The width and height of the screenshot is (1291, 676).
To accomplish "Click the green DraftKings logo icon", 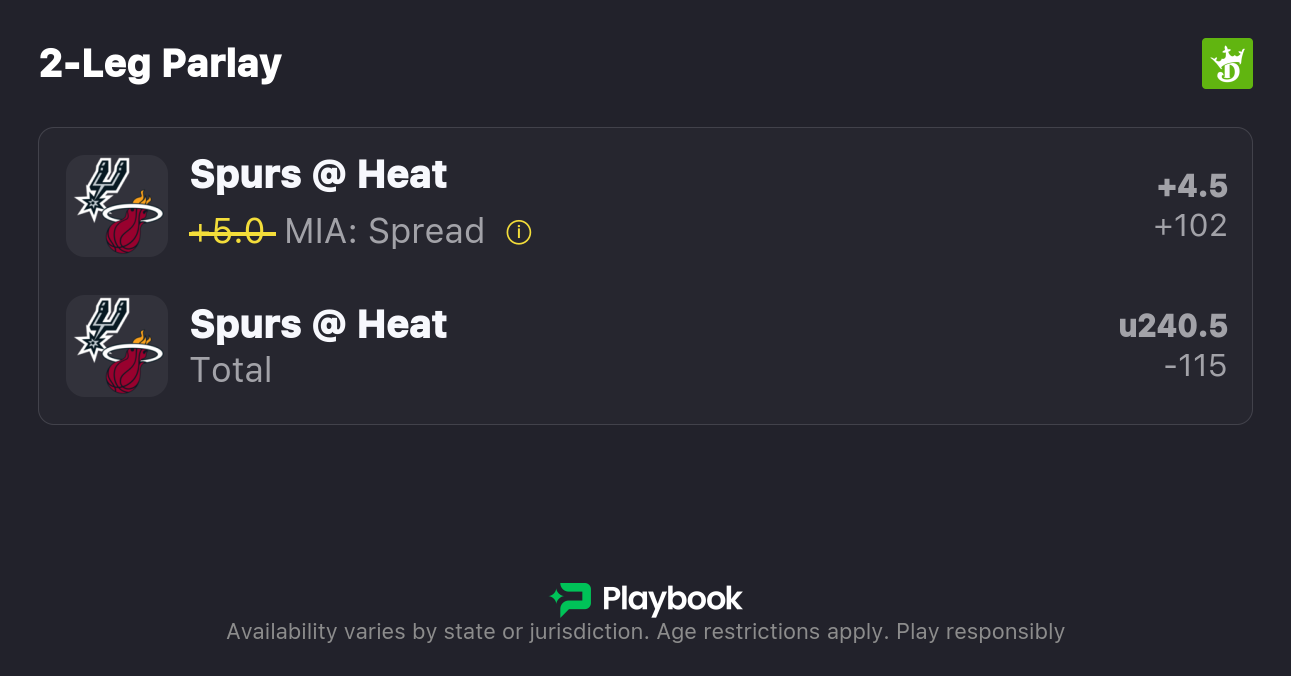I will tap(1226, 64).
